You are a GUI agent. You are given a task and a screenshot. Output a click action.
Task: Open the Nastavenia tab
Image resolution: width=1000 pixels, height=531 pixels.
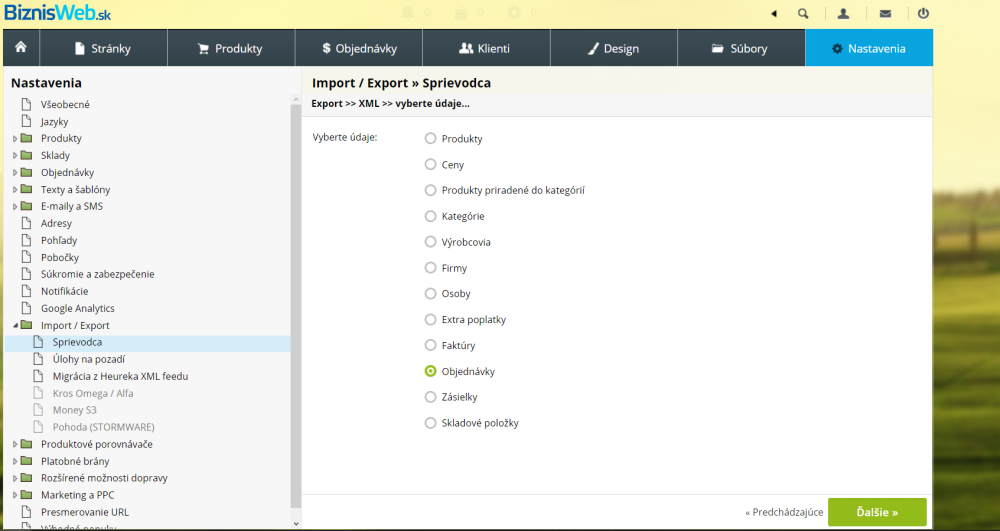click(869, 48)
